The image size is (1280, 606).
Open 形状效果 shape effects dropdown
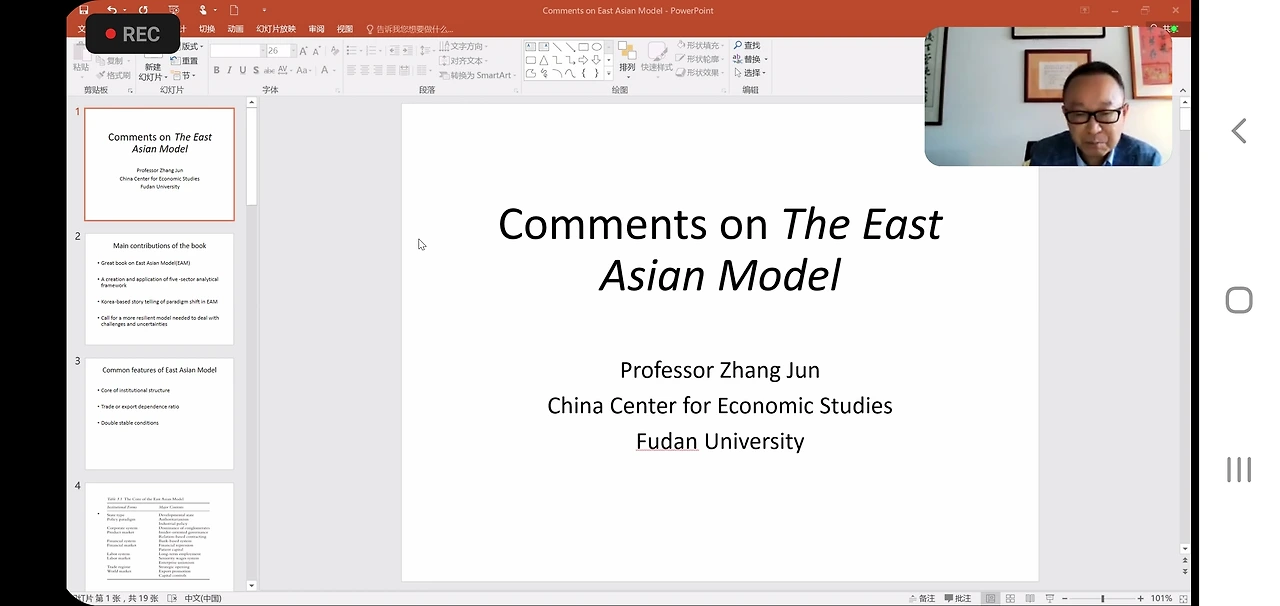[x=700, y=73]
